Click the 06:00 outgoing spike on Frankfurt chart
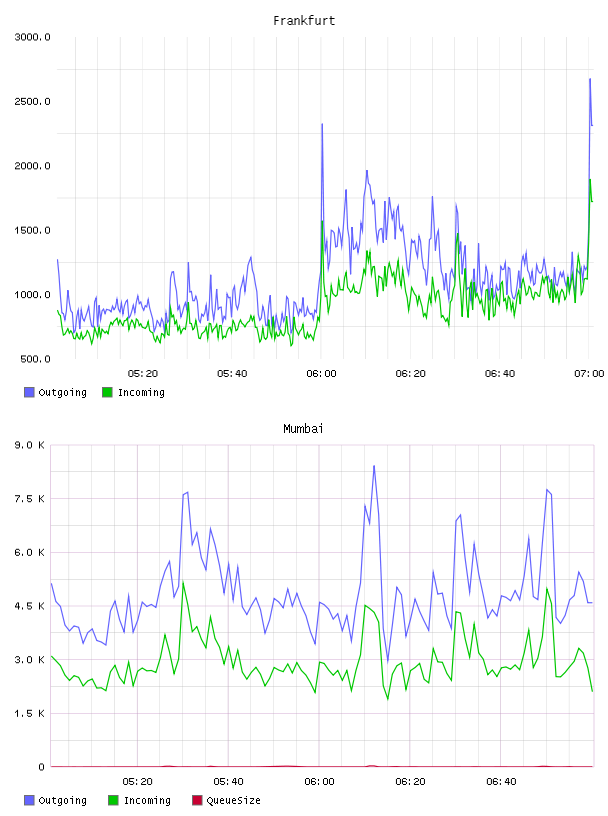The width and height of the screenshot is (608, 816). click(322, 125)
